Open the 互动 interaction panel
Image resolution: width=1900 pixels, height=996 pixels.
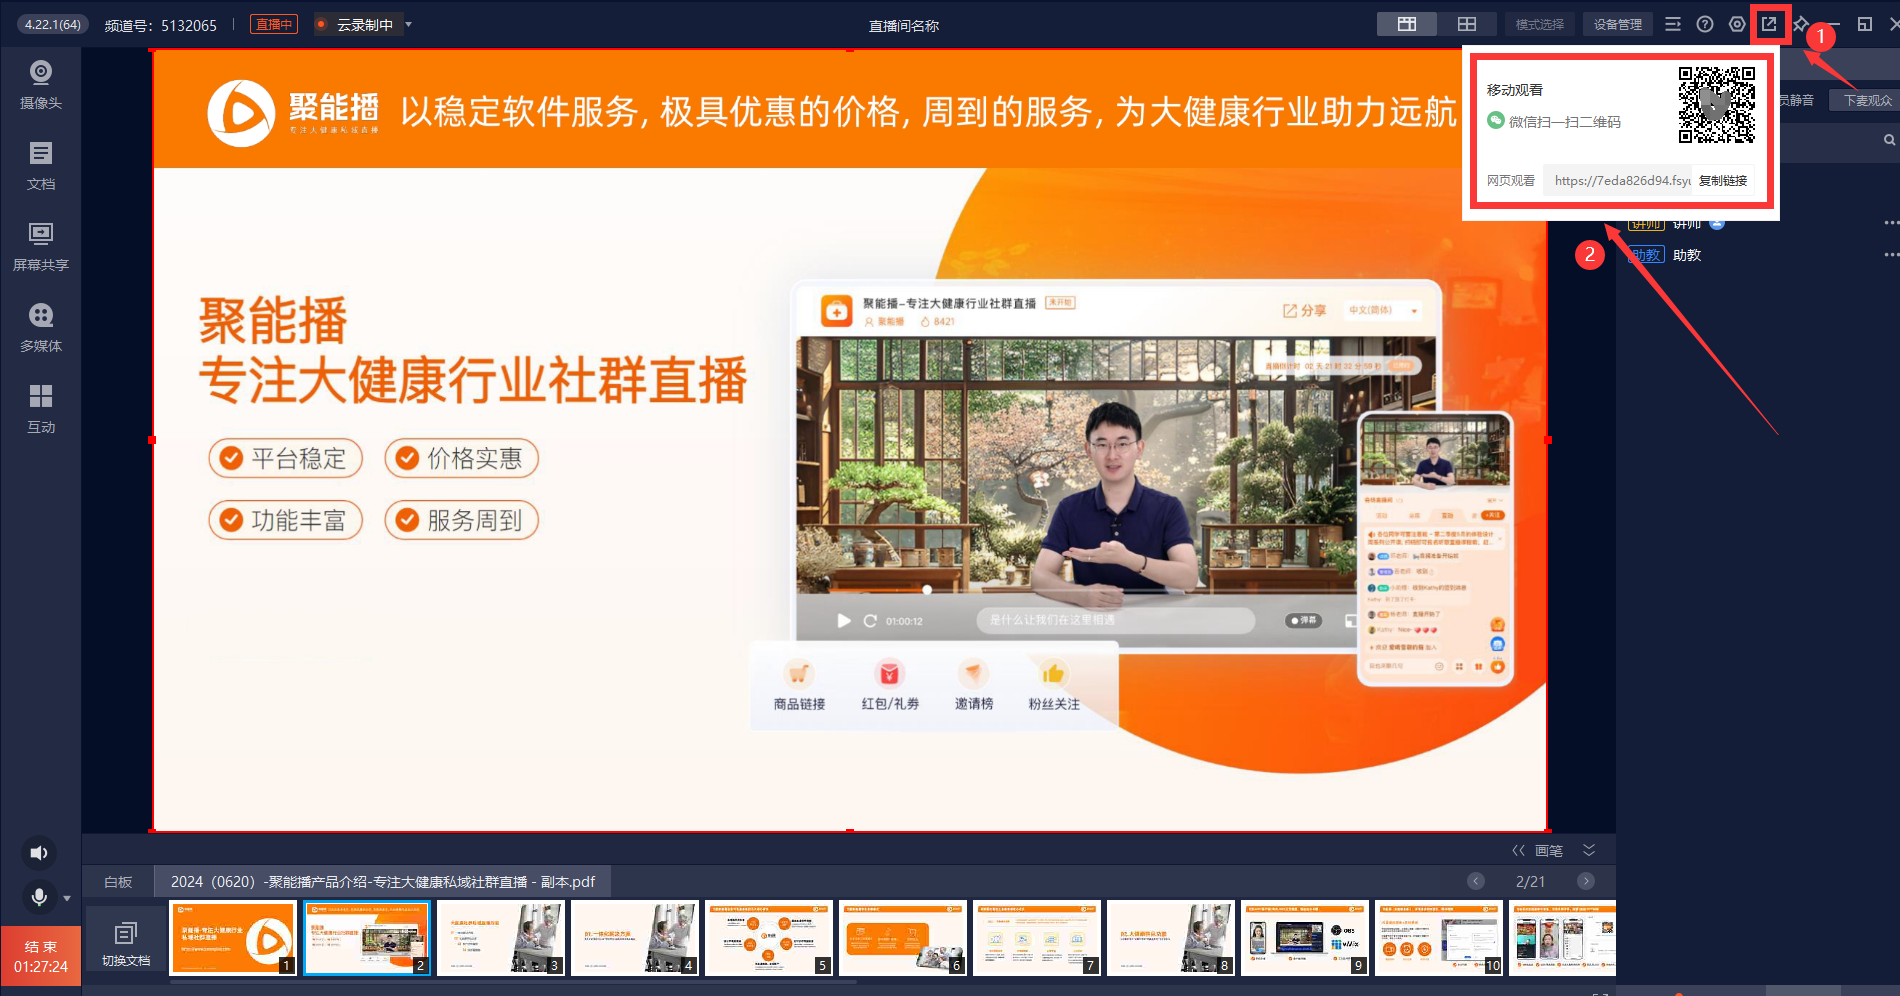[x=41, y=409]
